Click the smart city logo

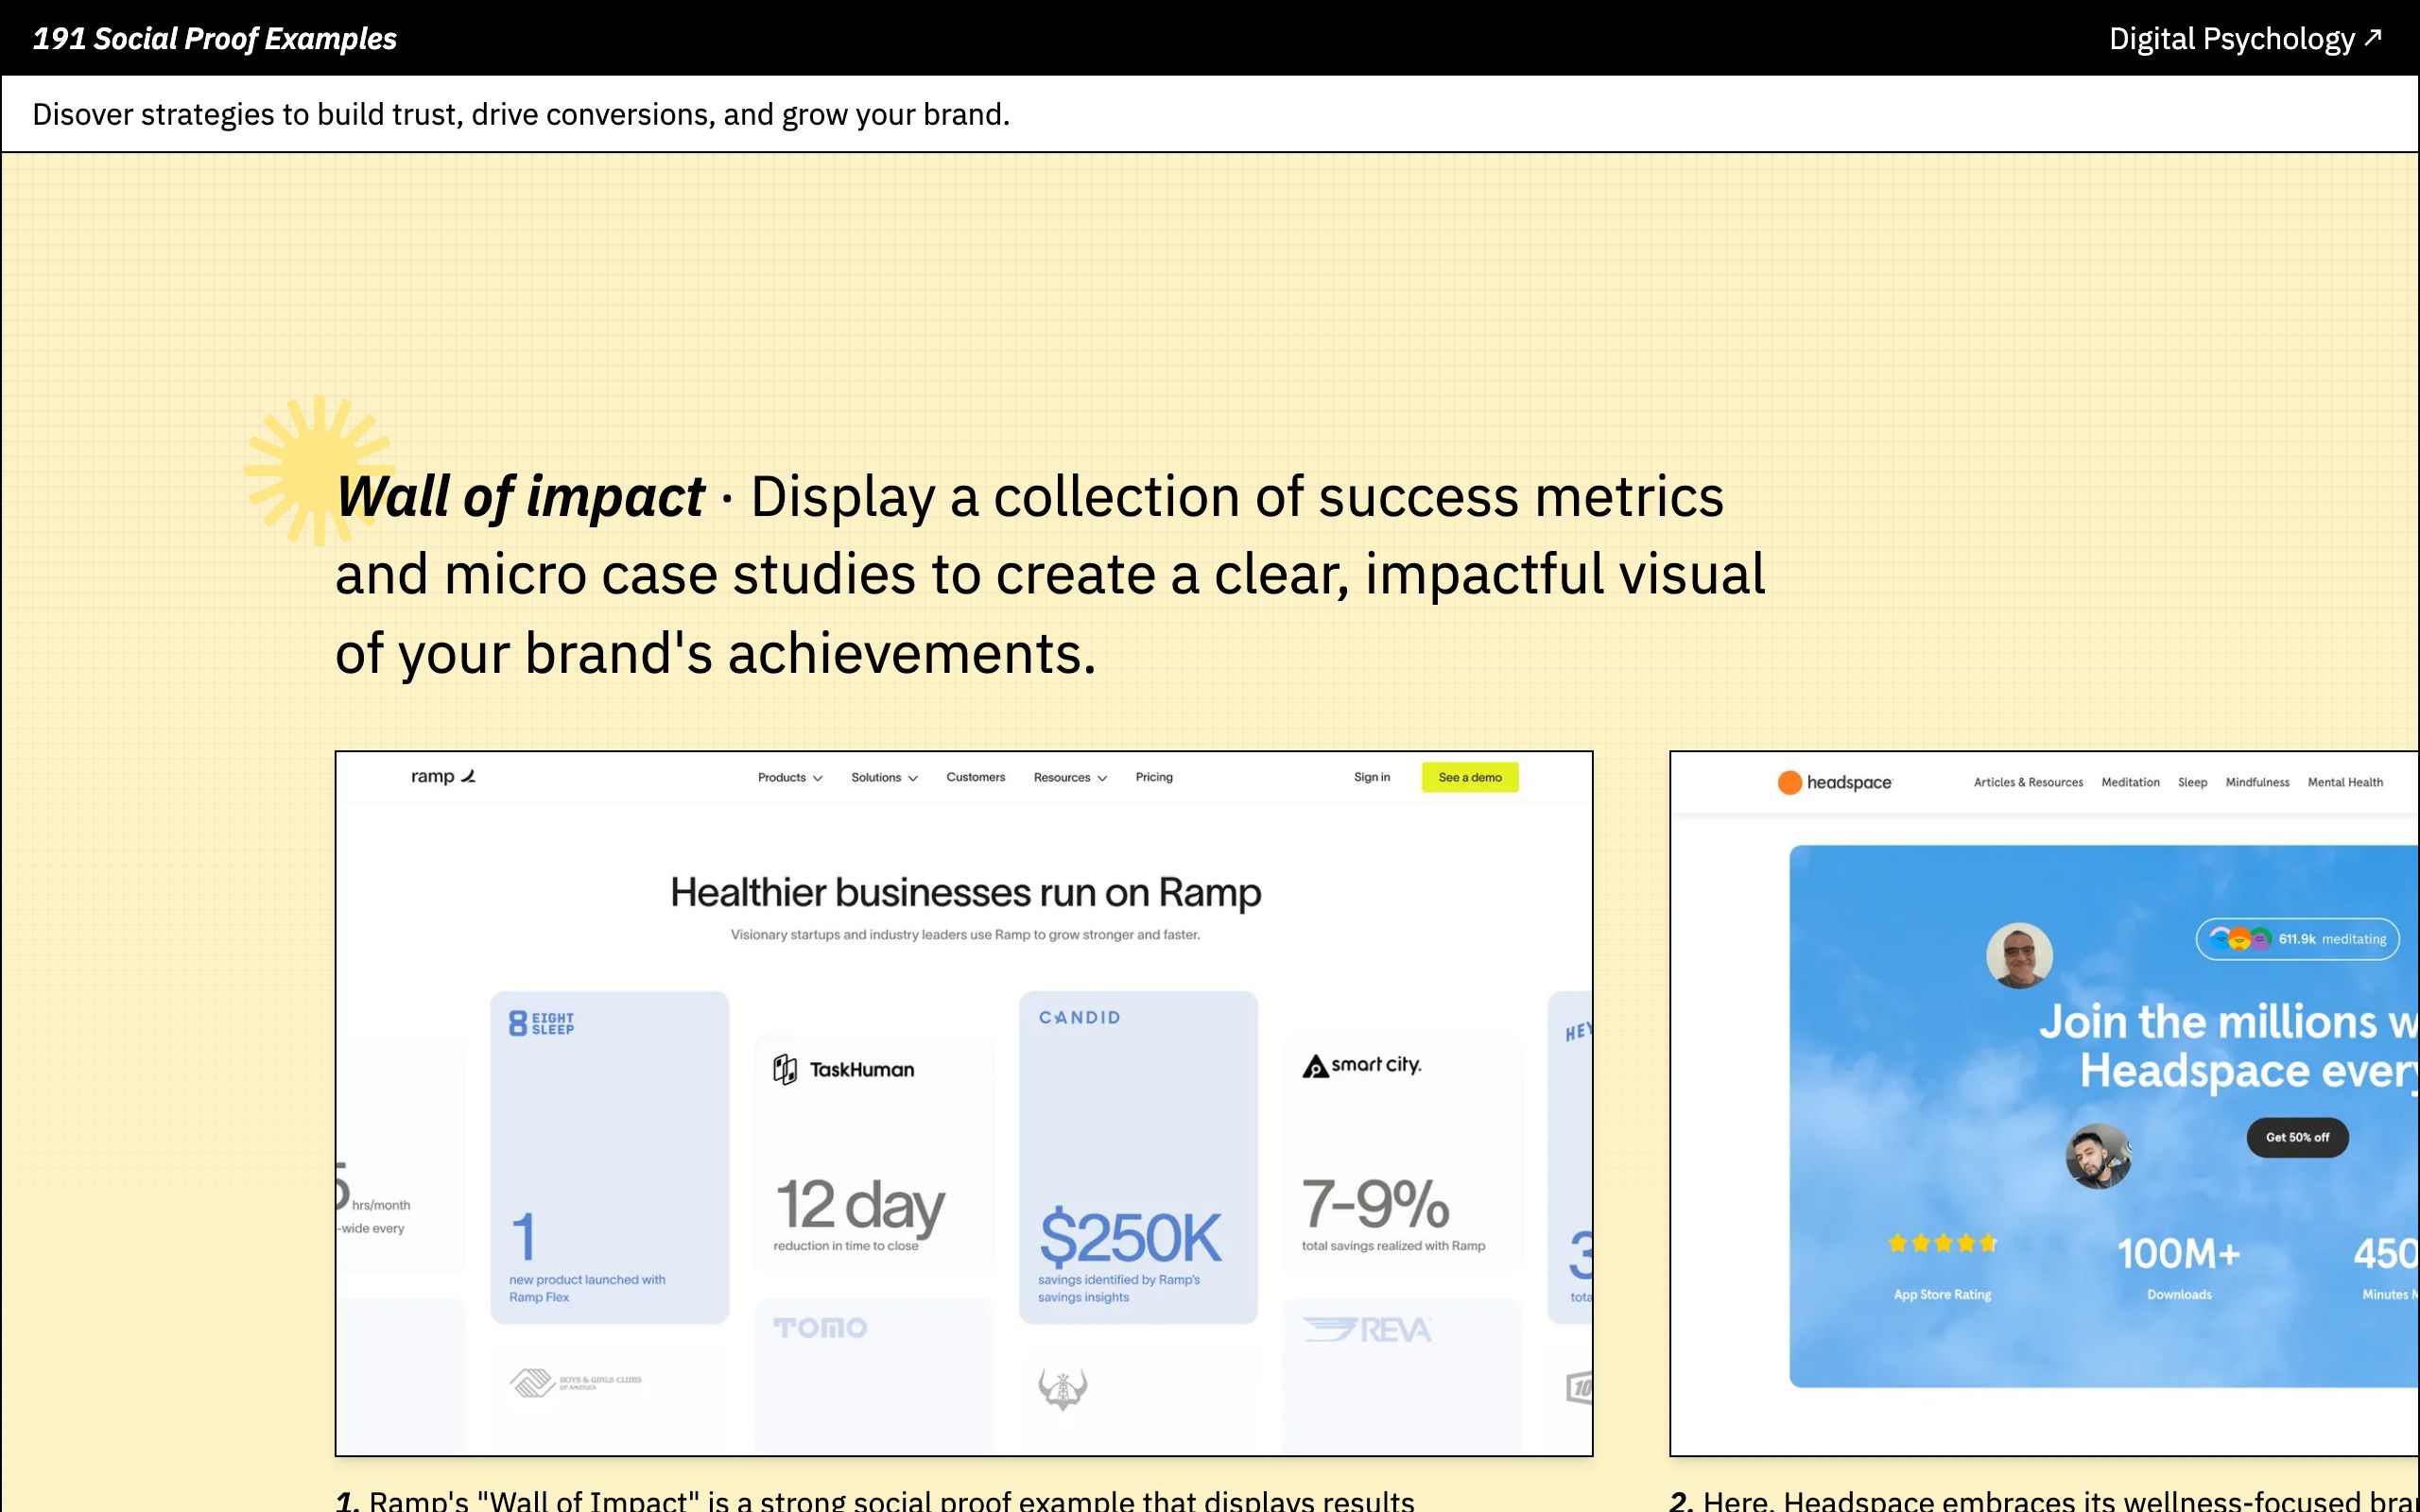pyautogui.click(x=1361, y=1065)
